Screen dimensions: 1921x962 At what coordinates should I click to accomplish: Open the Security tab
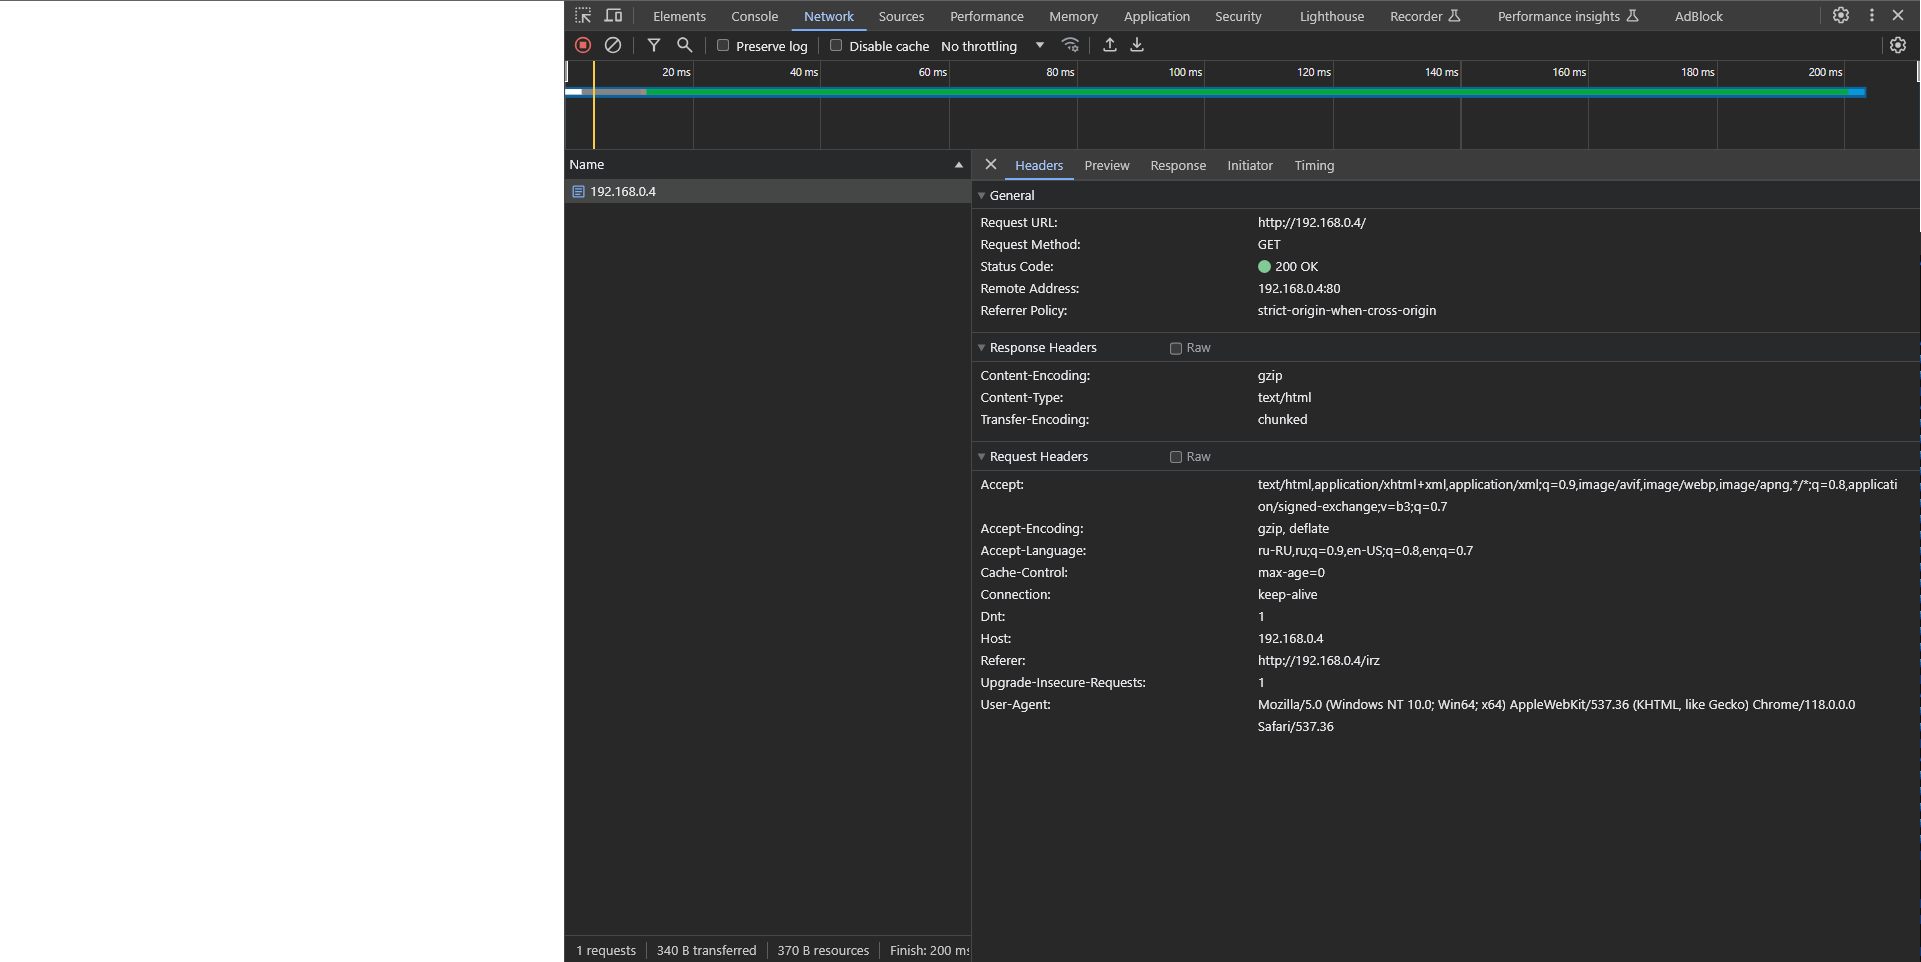1238,16
